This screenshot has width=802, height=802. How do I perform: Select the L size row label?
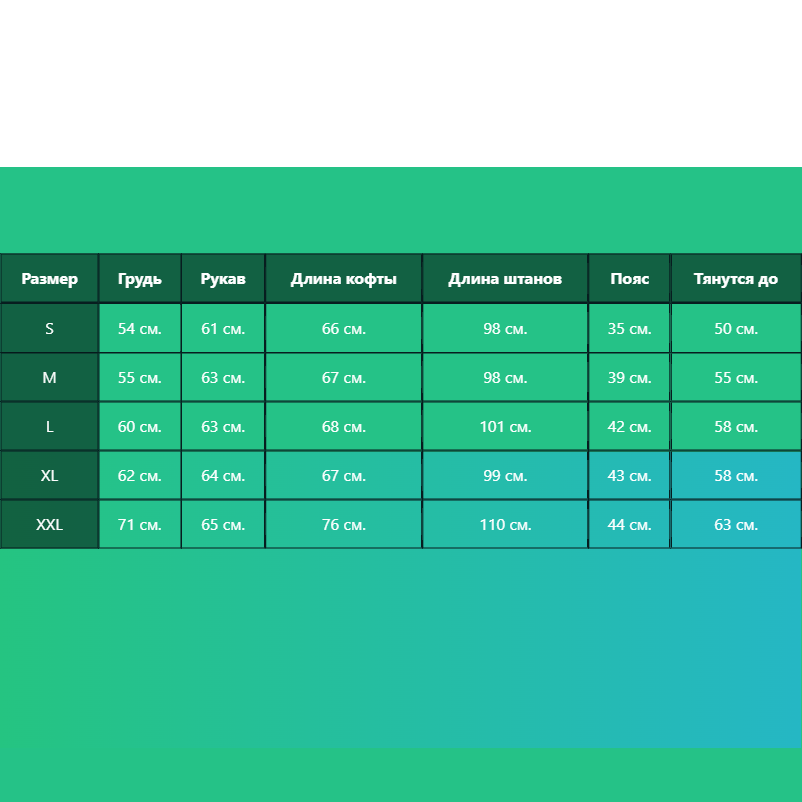pyautogui.click(x=49, y=427)
